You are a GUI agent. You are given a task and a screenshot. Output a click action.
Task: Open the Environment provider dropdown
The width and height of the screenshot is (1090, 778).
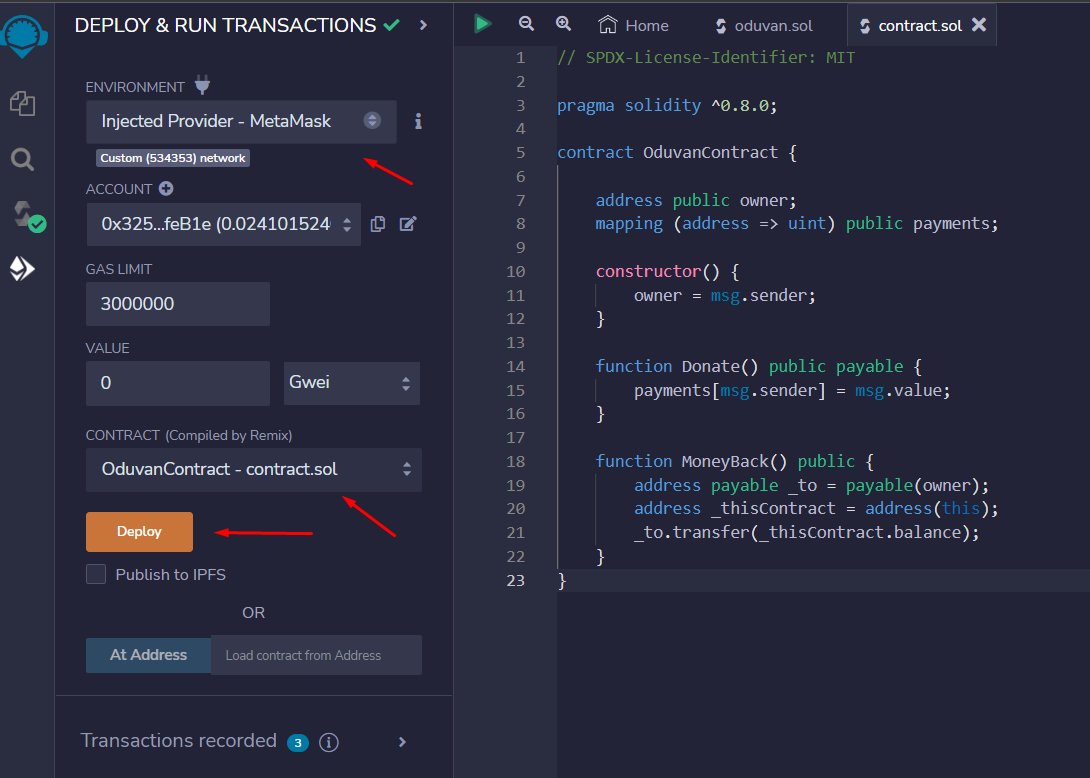(241, 121)
